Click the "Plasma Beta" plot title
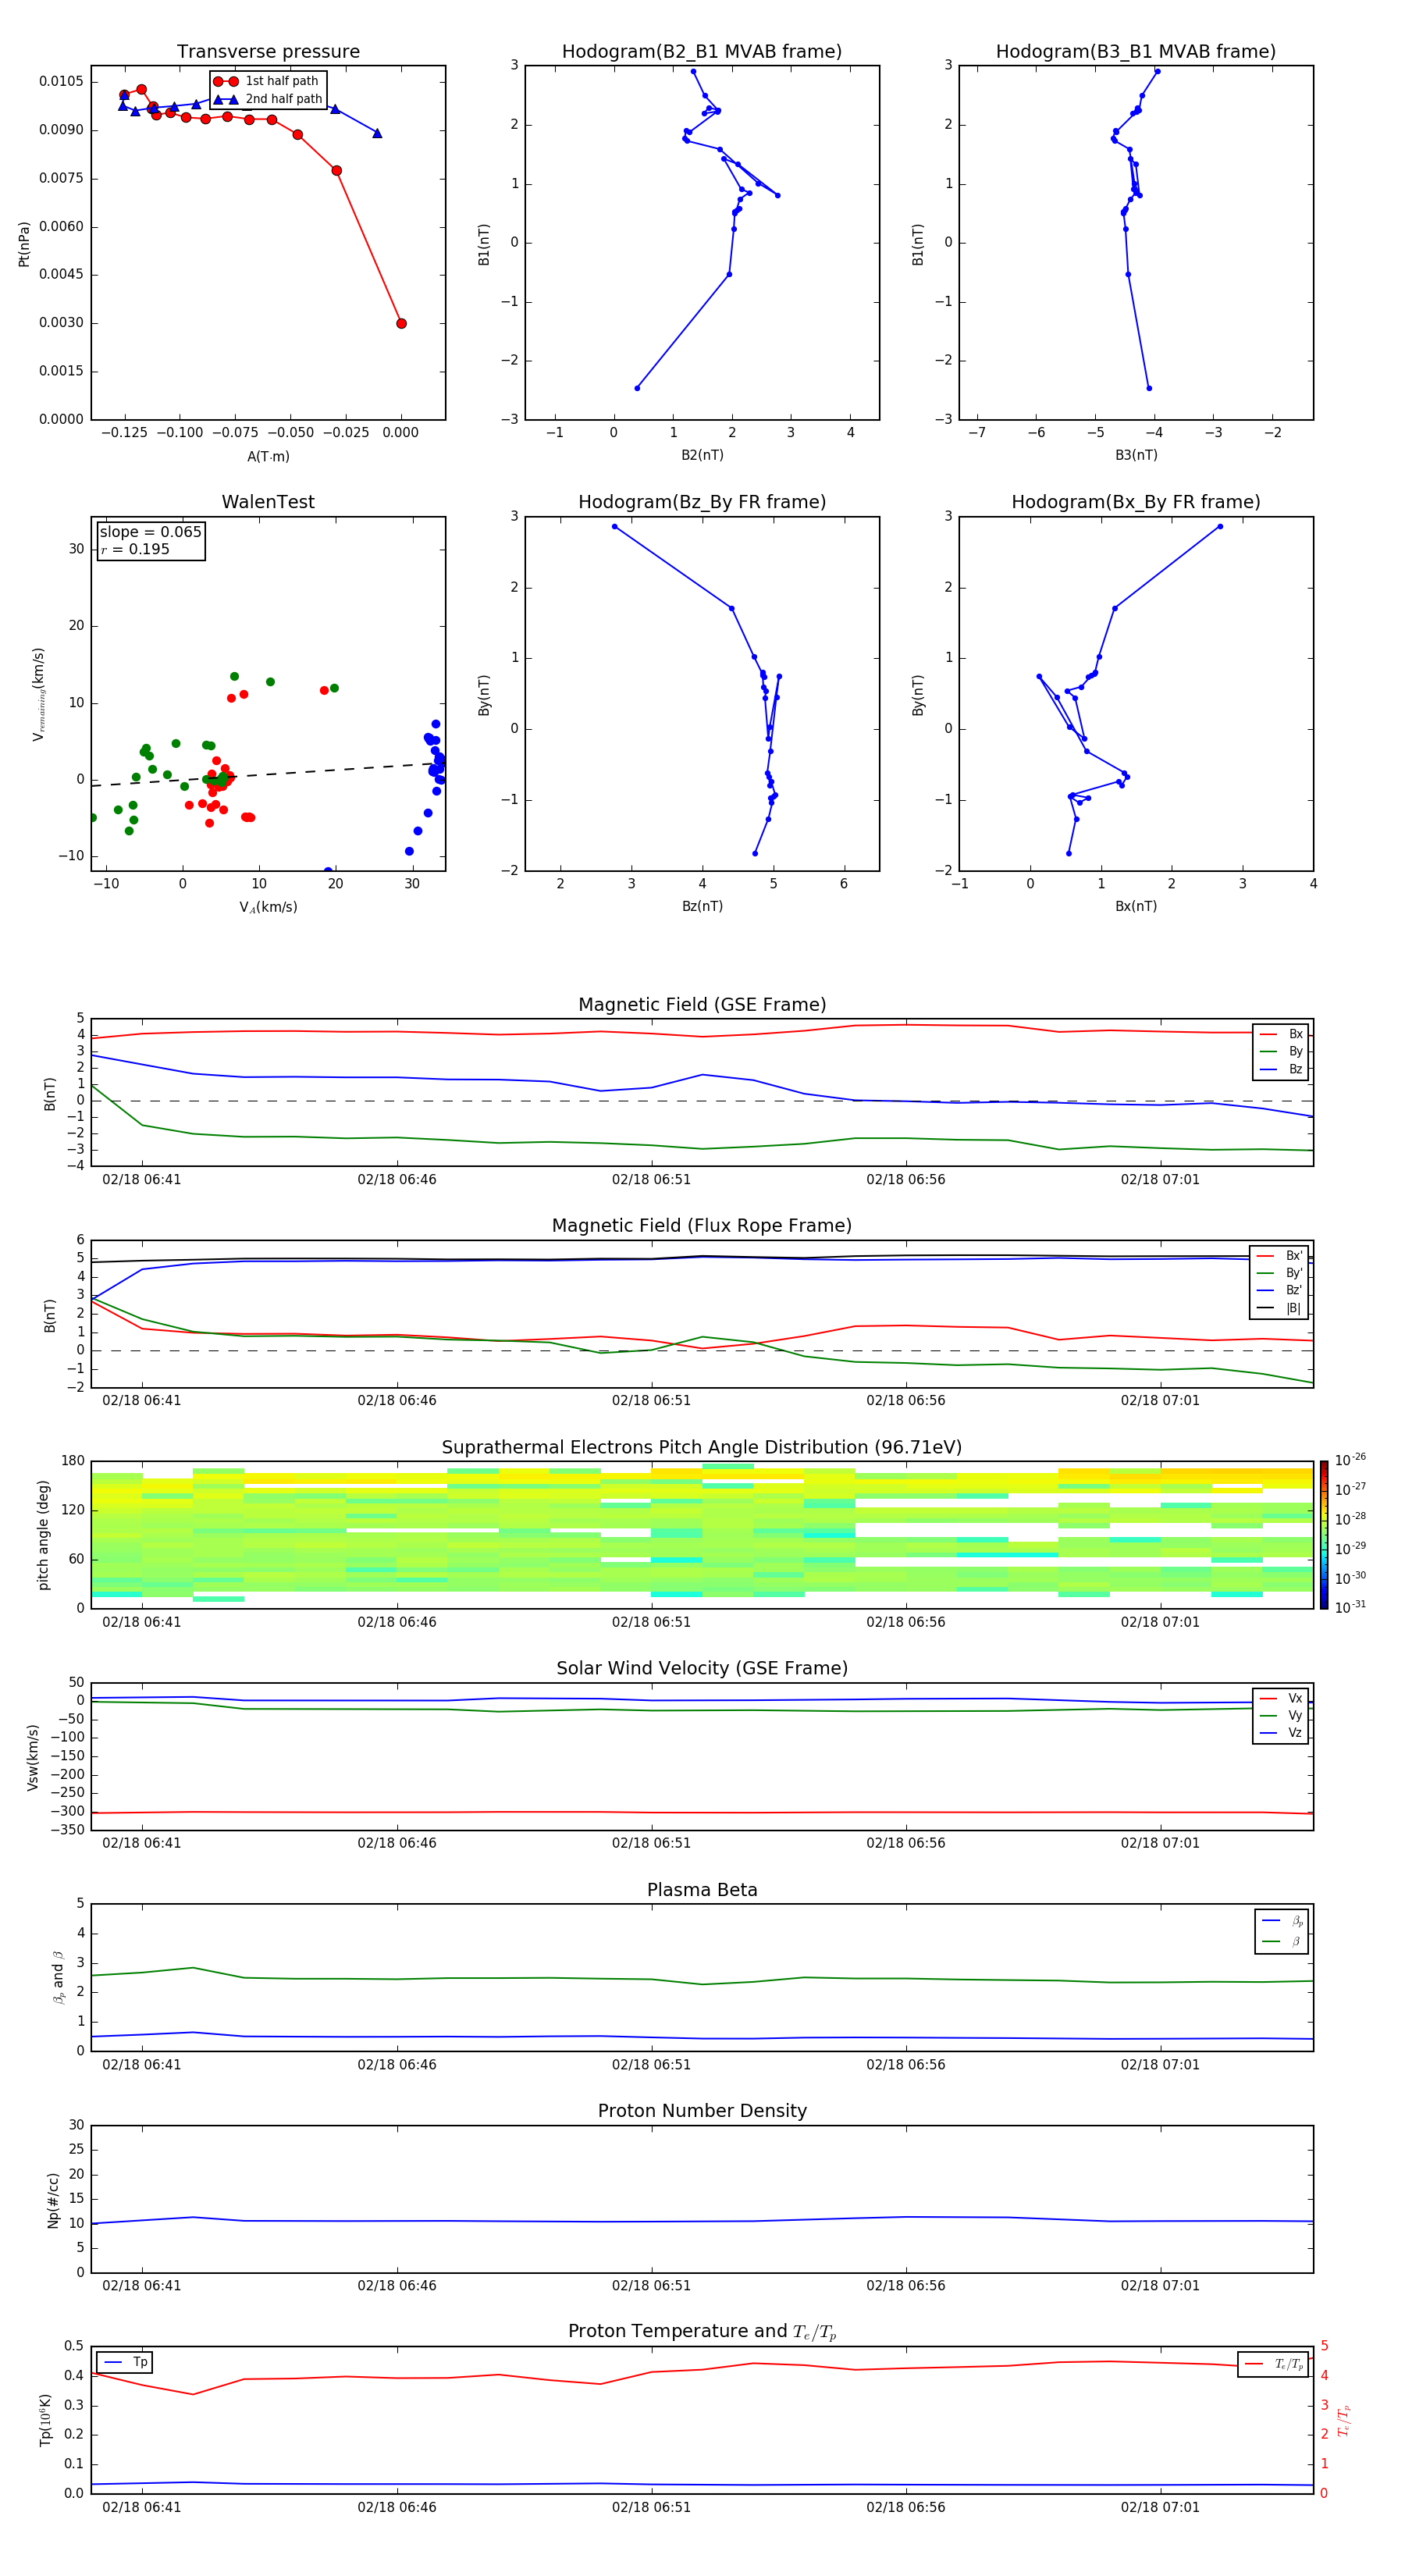 [x=702, y=1891]
